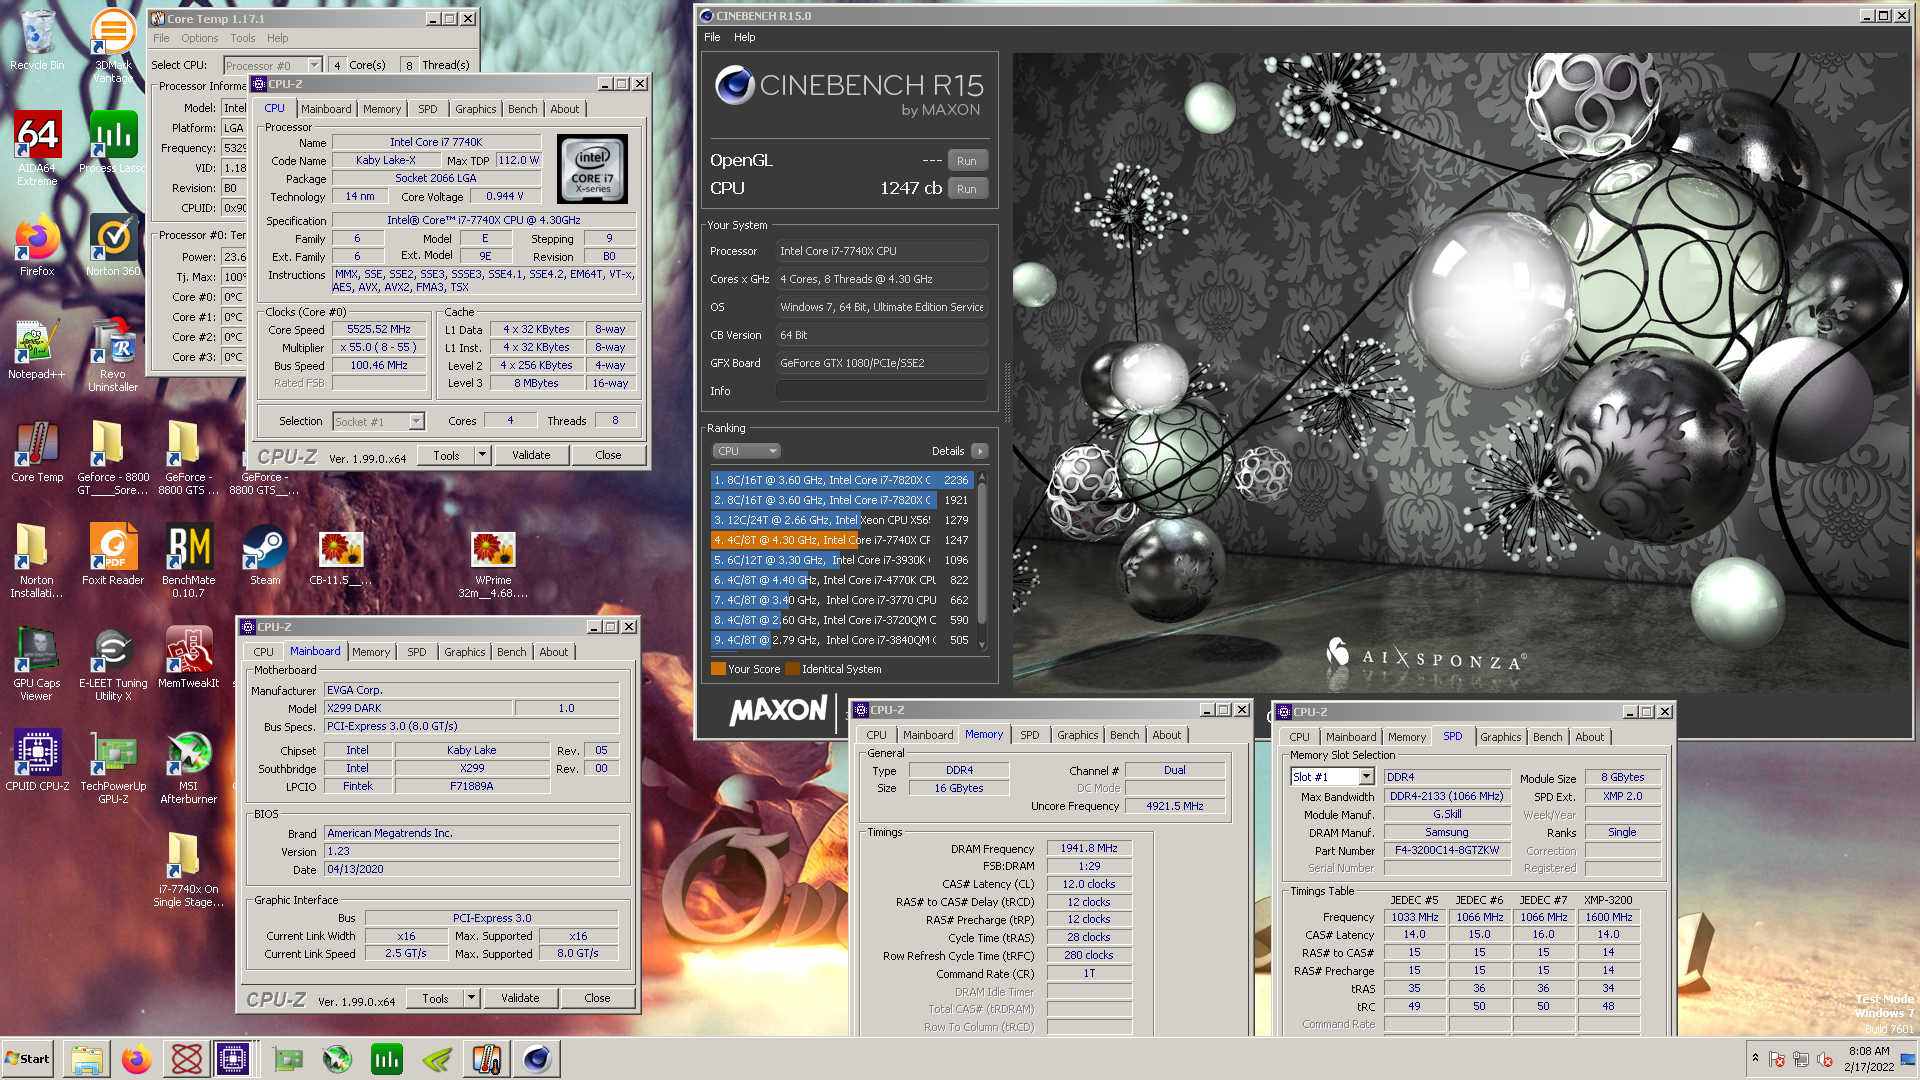Image resolution: width=1920 pixels, height=1080 pixels.
Task: Switch to the About tab in the SPD CPU-Z window
Action: coord(1589,737)
